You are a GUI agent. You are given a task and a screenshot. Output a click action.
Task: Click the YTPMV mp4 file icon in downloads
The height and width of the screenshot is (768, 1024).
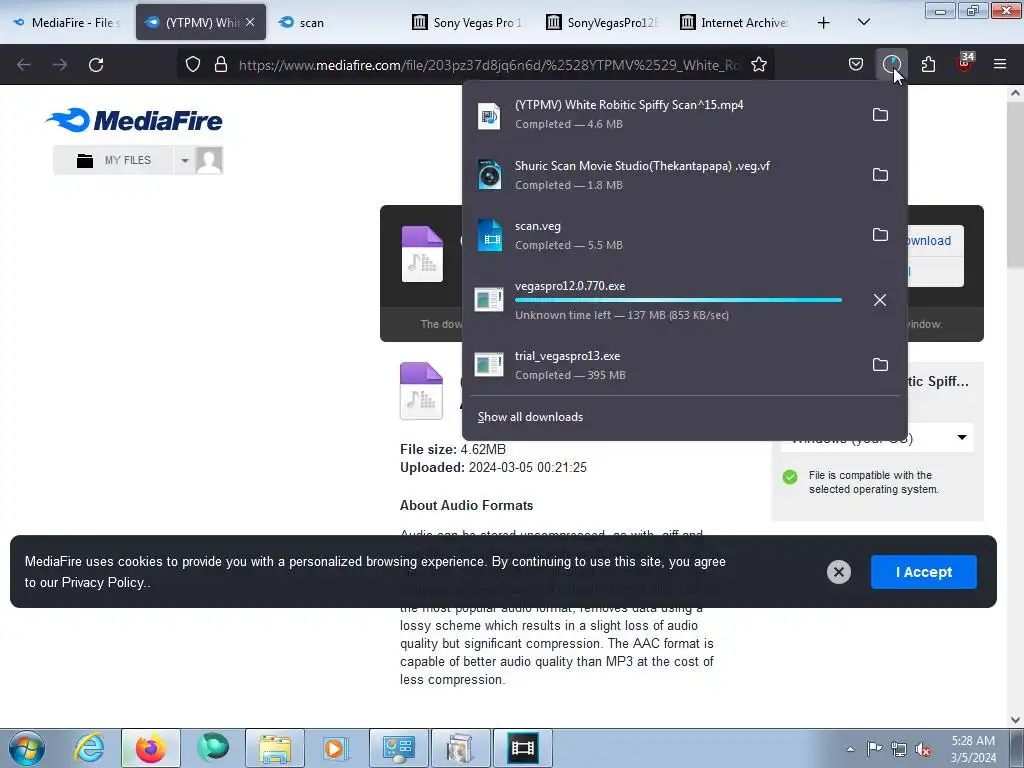489,116
